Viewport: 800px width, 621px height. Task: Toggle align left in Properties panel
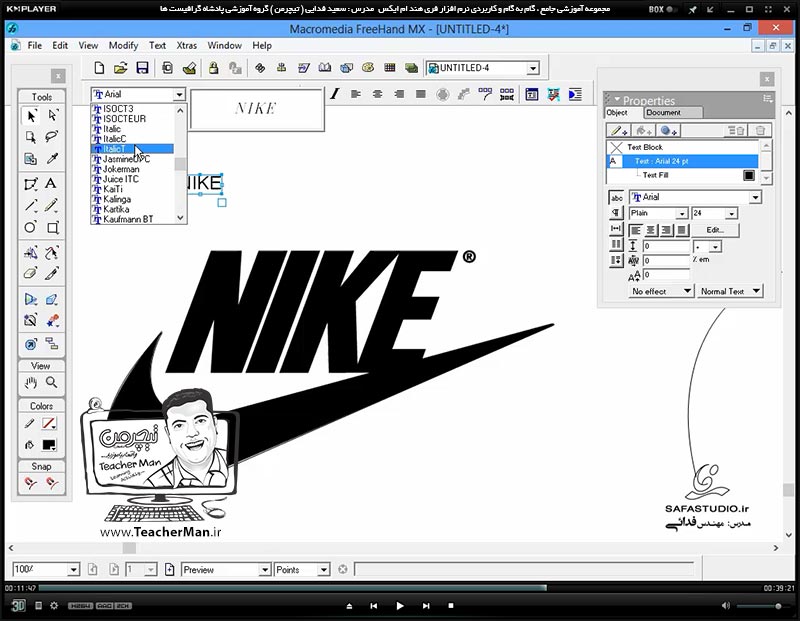[636, 230]
